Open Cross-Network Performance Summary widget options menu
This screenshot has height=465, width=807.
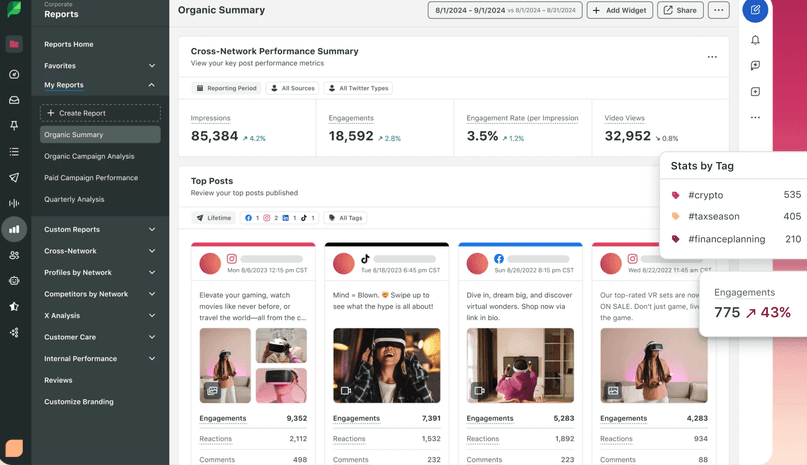pos(712,57)
